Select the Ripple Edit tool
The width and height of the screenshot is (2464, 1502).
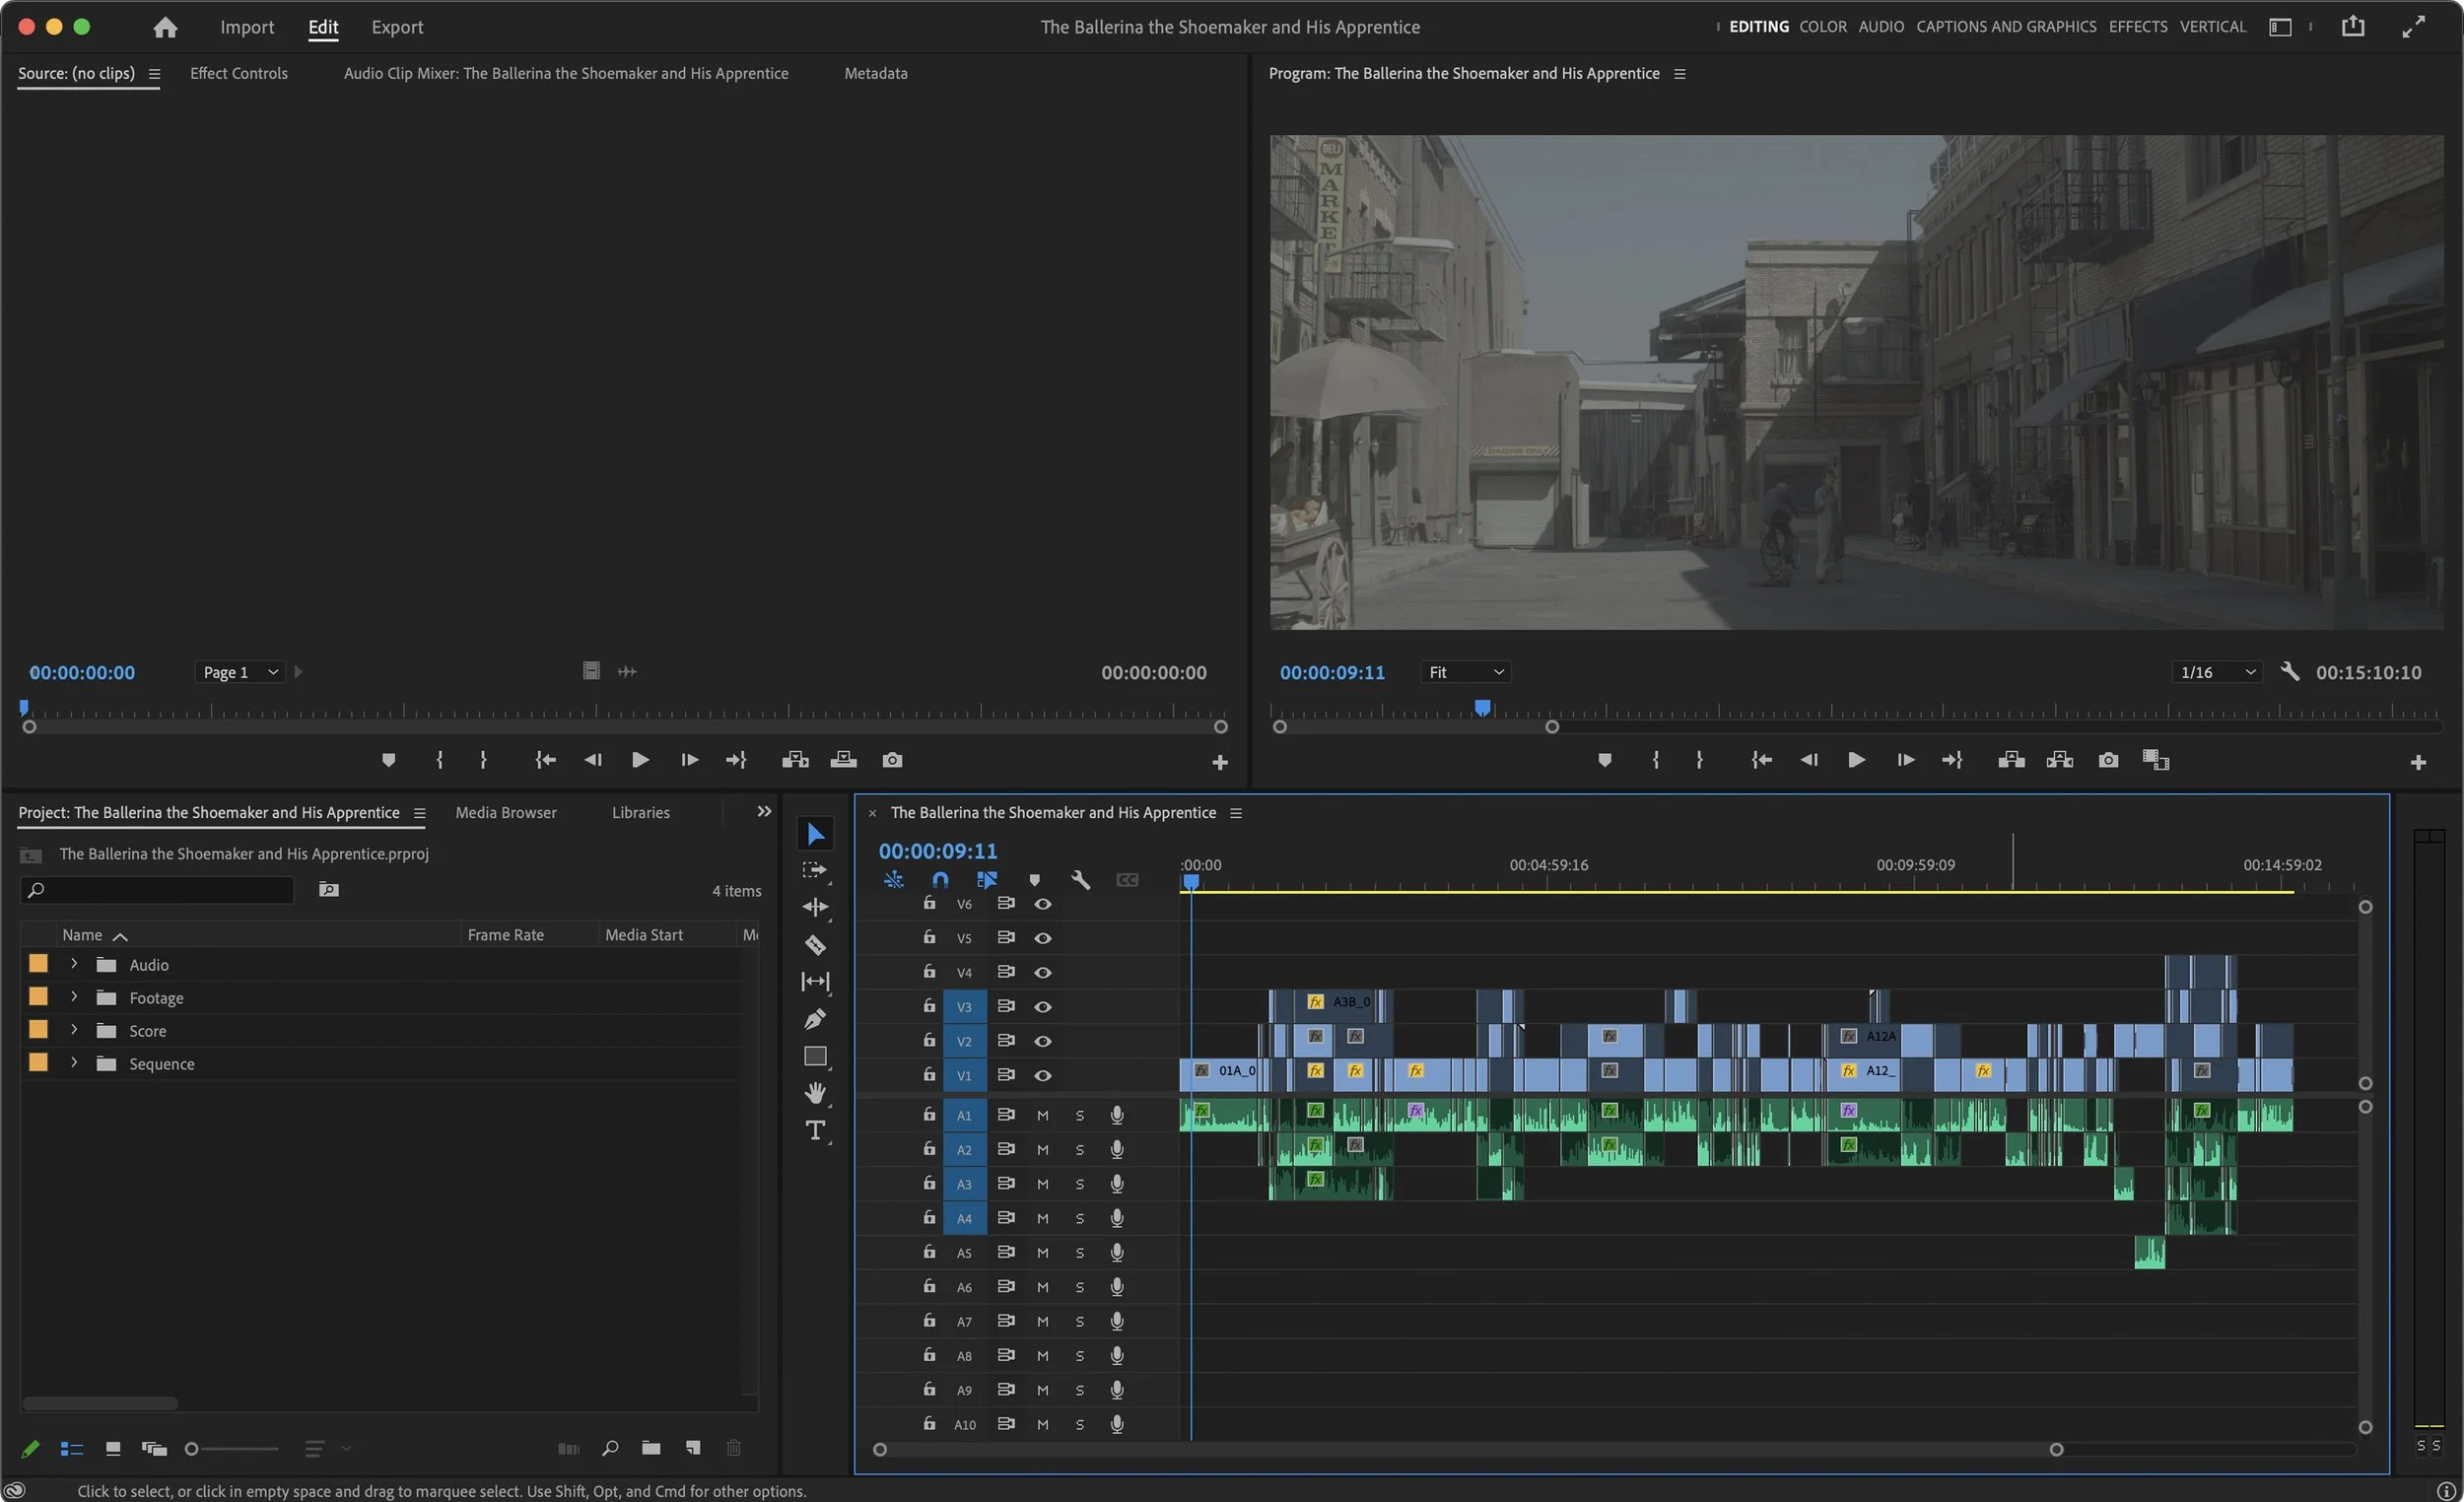pos(815,907)
